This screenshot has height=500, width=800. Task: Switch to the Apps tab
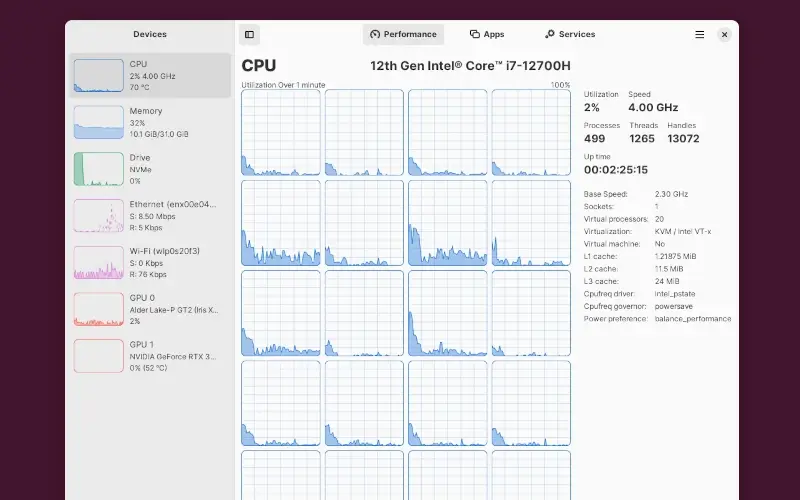coord(487,34)
